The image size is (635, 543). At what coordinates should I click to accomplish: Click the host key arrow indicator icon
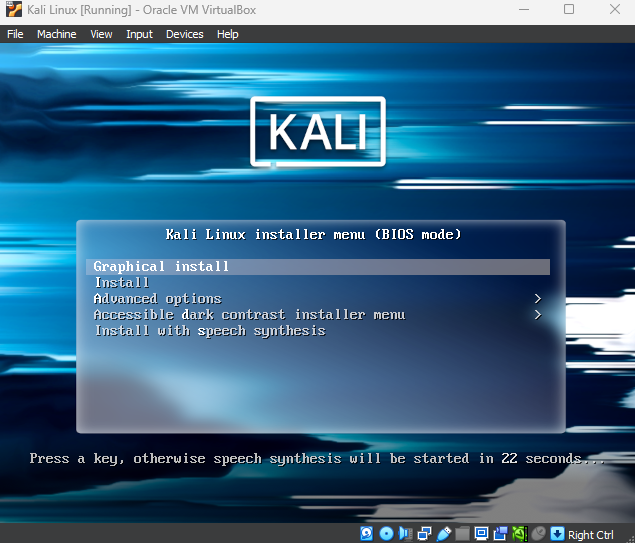558,534
